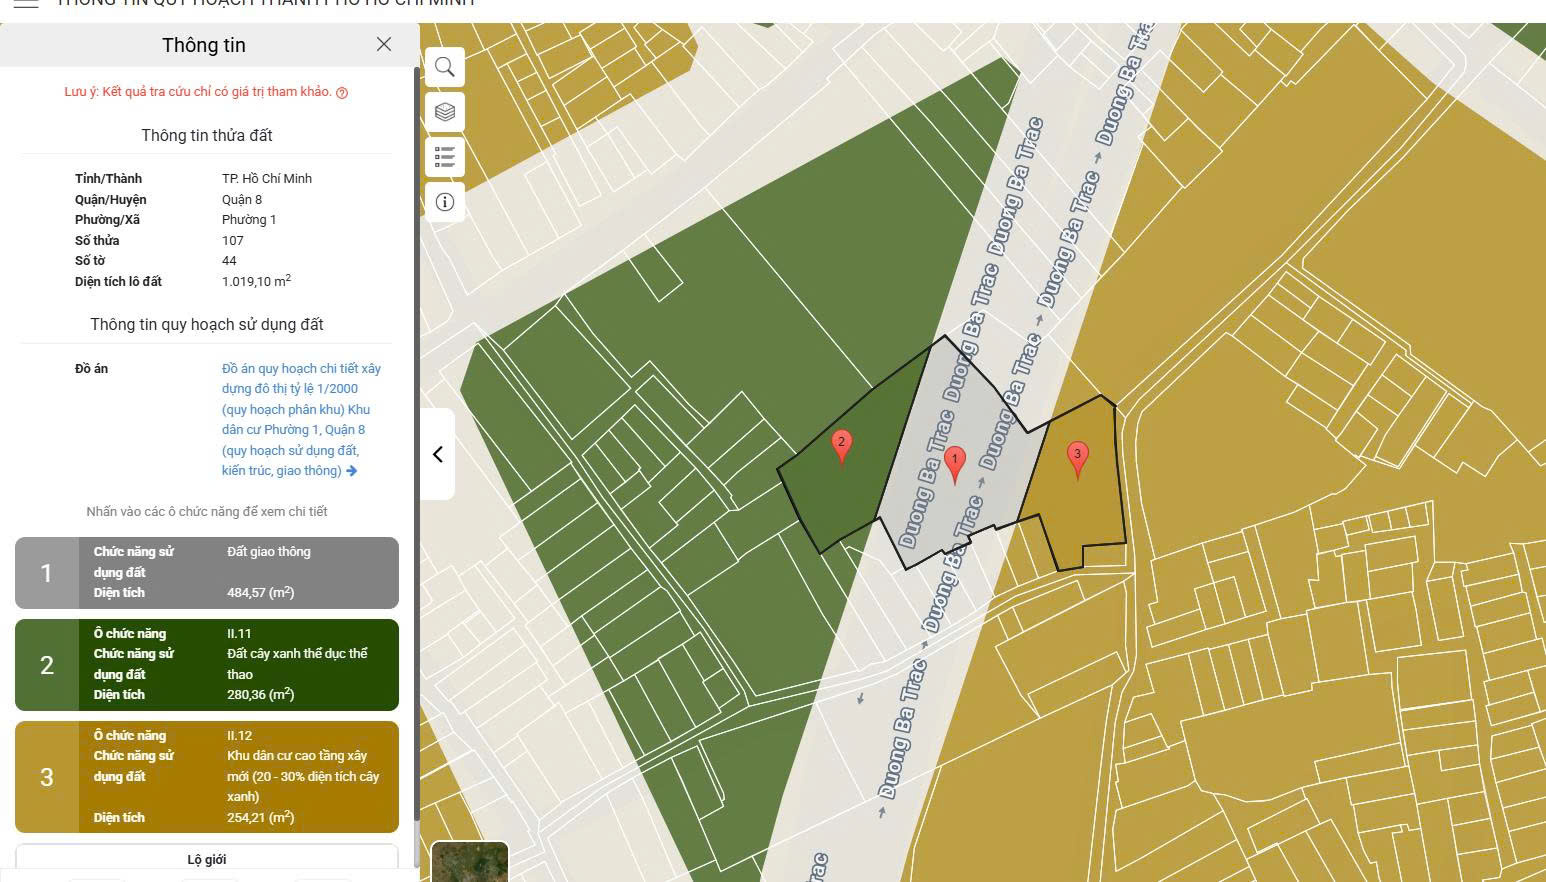Viewport: 1546px width, 882px height.
Task: Close the Thông tin panel
Action: point(384,44)
